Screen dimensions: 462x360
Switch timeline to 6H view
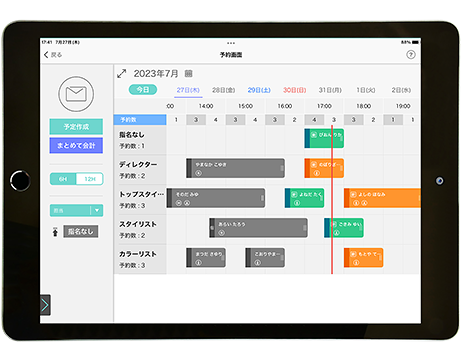click(63, 179)
